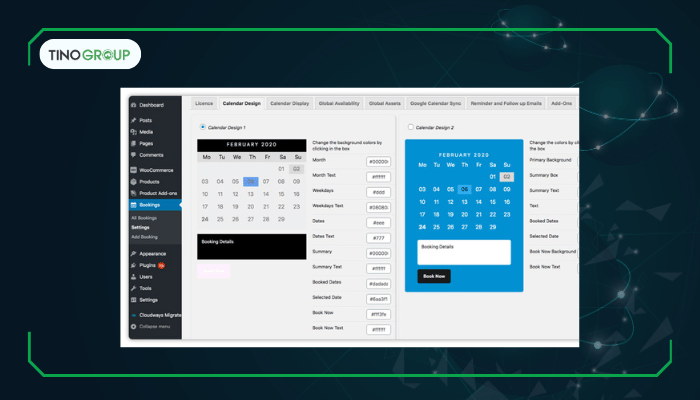This screenshot has width=700, height=400.
Task: Click the Collapse menu icon
Action: click(133, 327)
